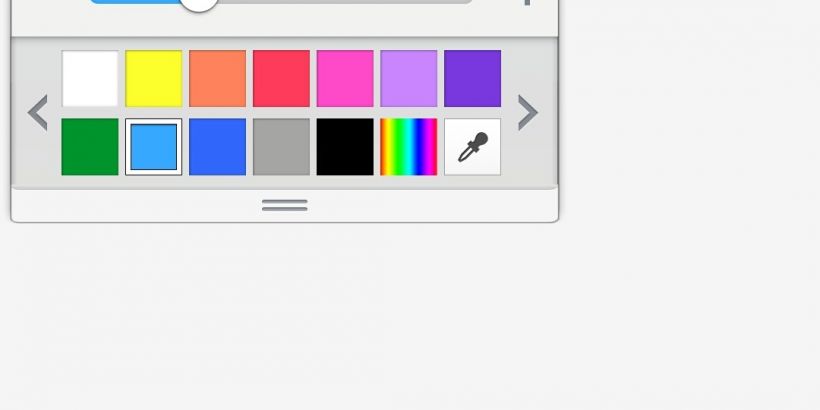Select the gray color swatch
Viewport: 820px width, 410px height.
pyautogui.click(x=281, y=147)
